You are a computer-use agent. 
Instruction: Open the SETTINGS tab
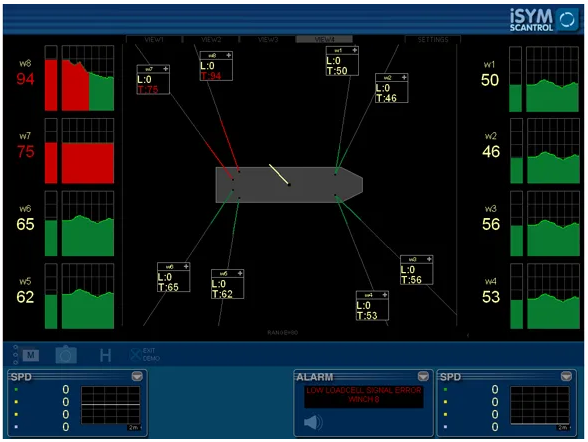(433, 39)
